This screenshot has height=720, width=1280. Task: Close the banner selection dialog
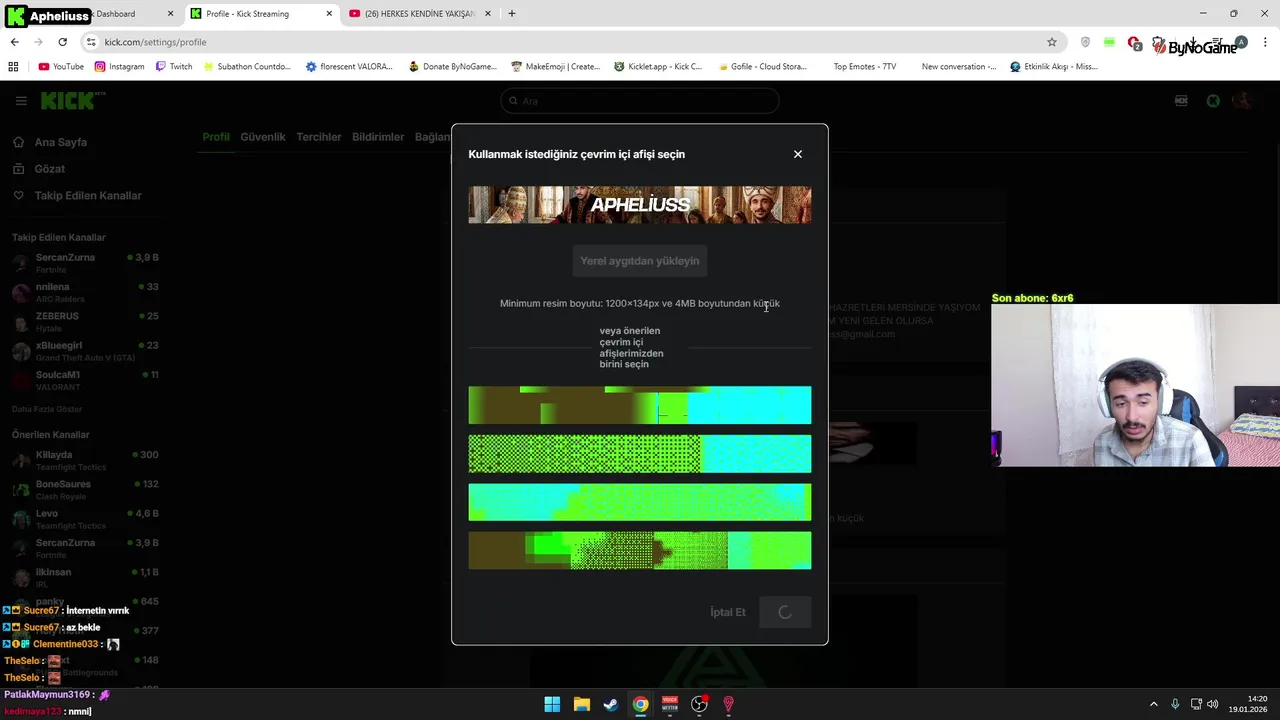click(x=797, y=154)
